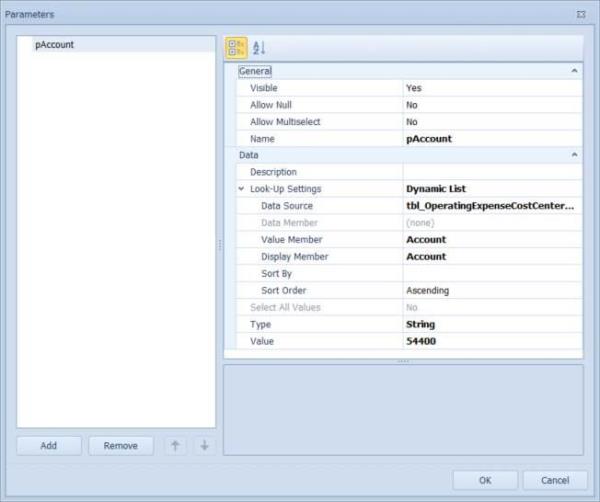Open the Type String dropdown
The image size is (600, 502).
click(490, 324)
